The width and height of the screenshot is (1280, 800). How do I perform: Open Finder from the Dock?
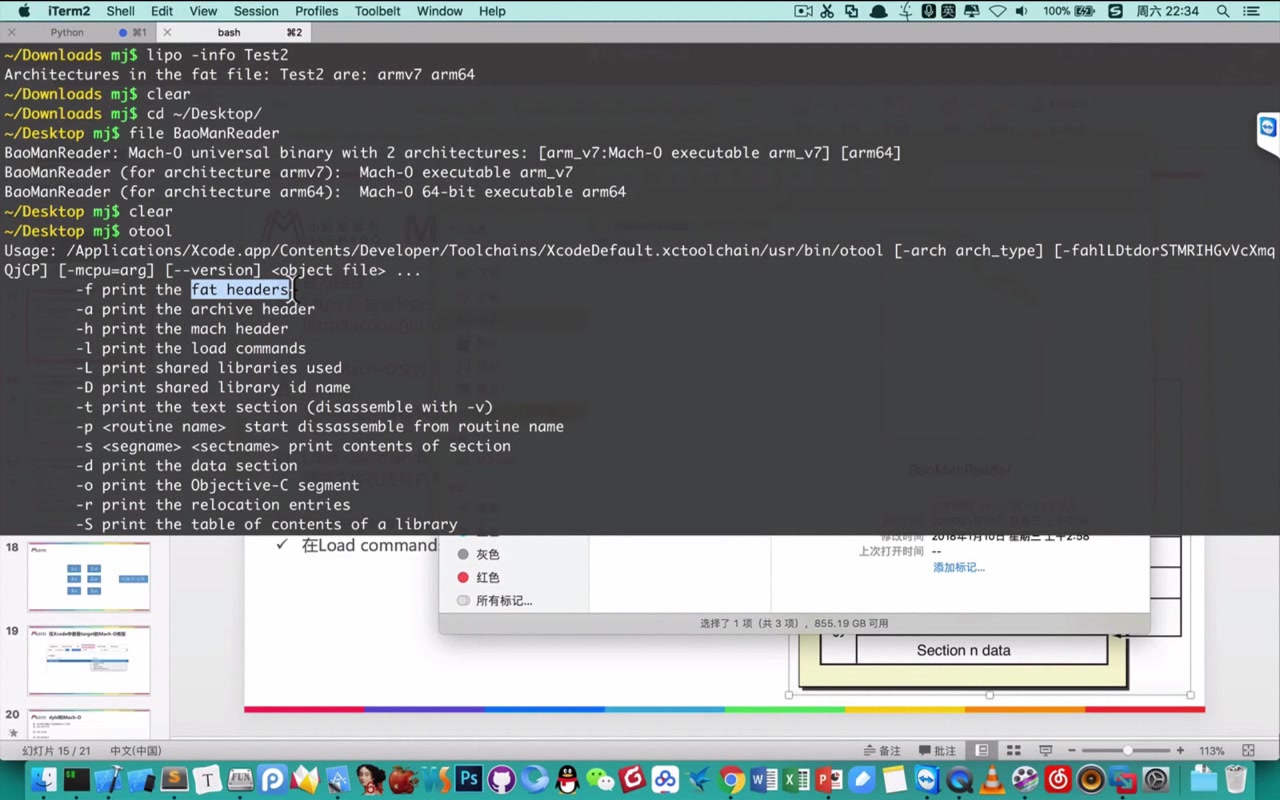44,779
